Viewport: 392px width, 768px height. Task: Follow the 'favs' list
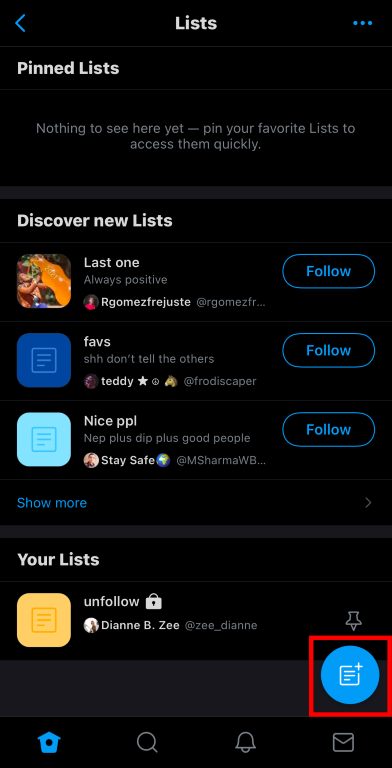(x=328, y=350)
